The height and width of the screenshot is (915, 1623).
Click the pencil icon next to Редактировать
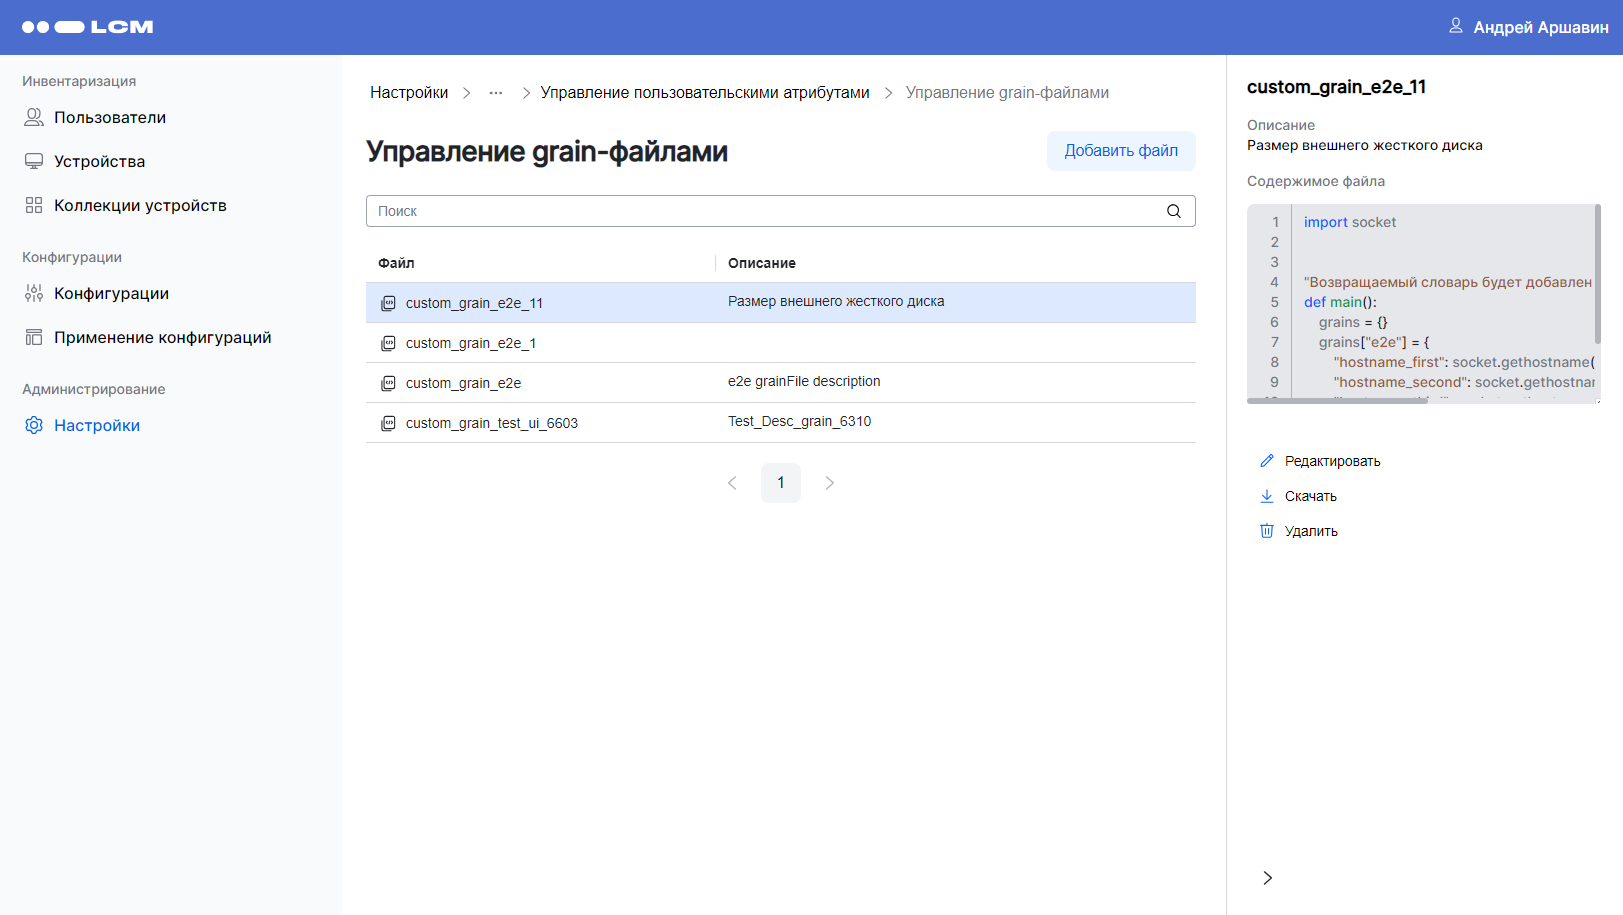pyautogui.click(x=1267, y=461)
